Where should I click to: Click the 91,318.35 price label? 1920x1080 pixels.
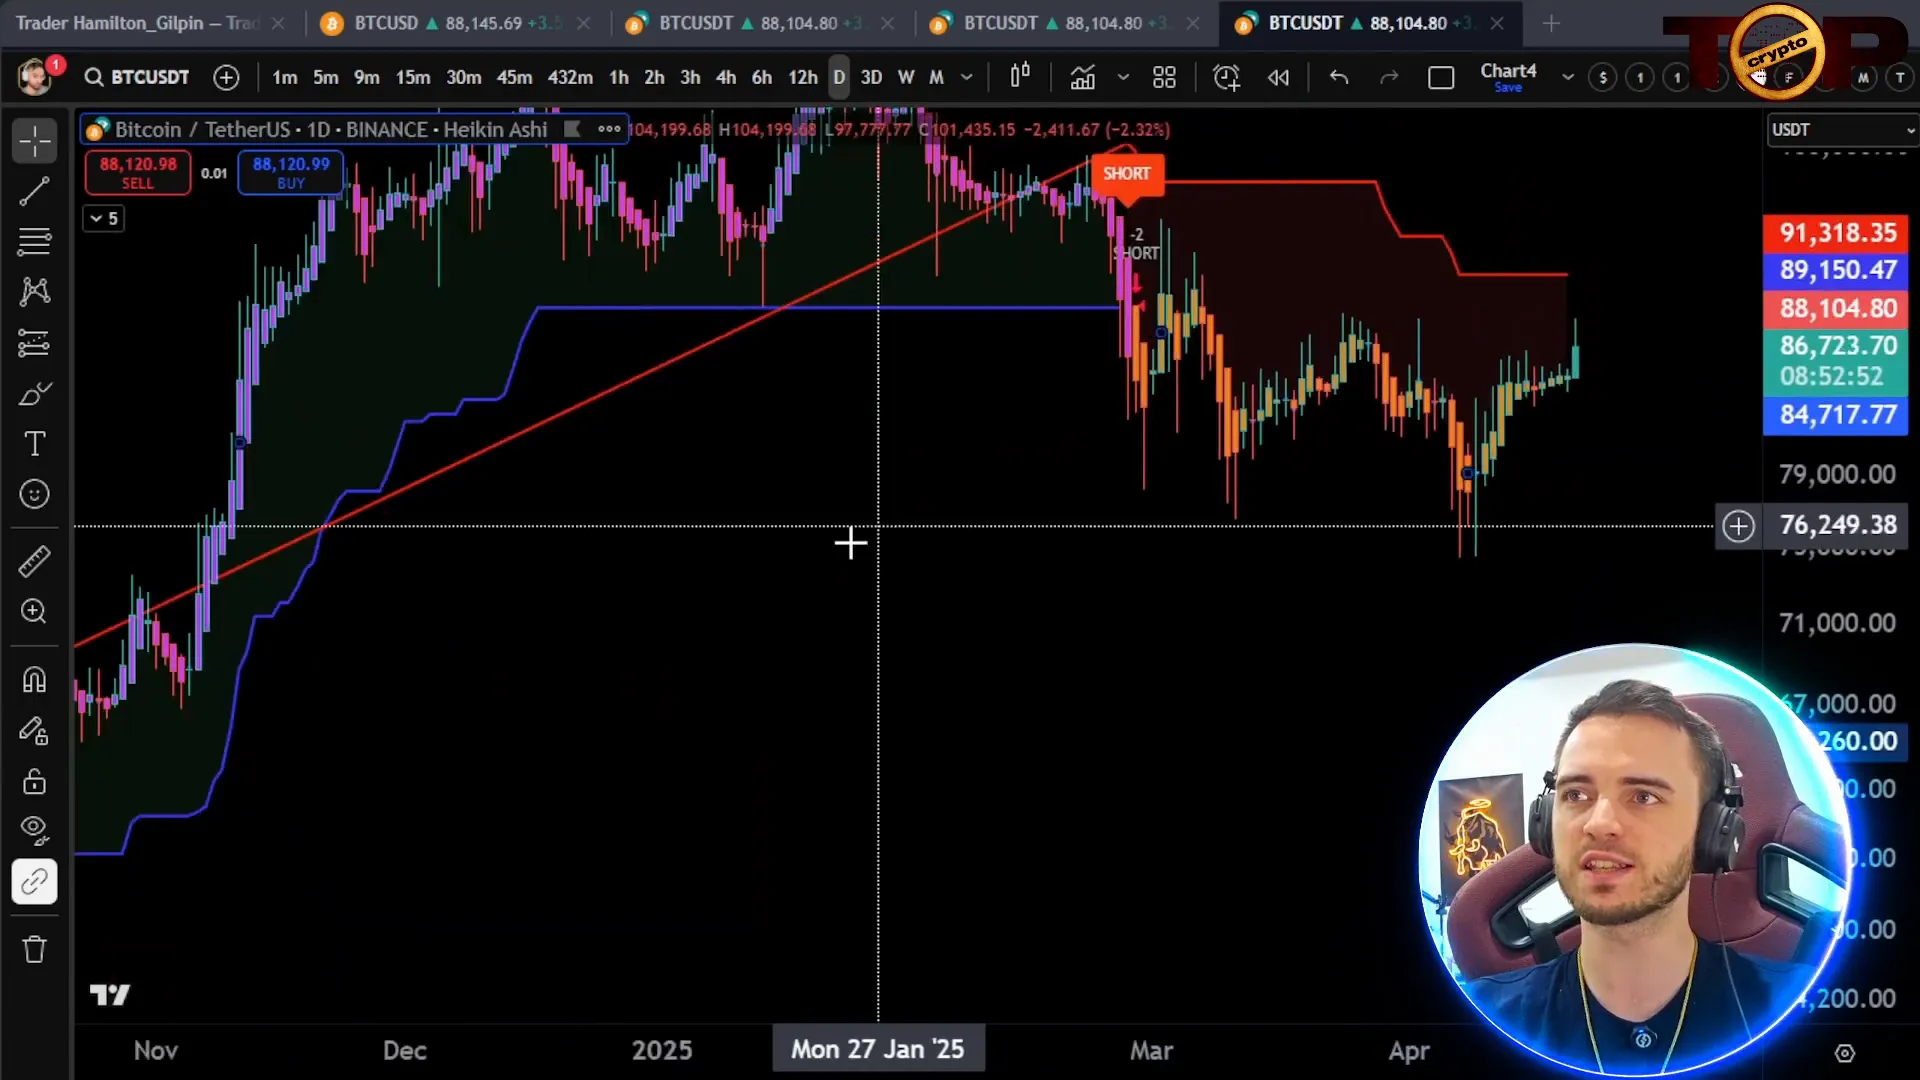click(x=1836, y=233)
